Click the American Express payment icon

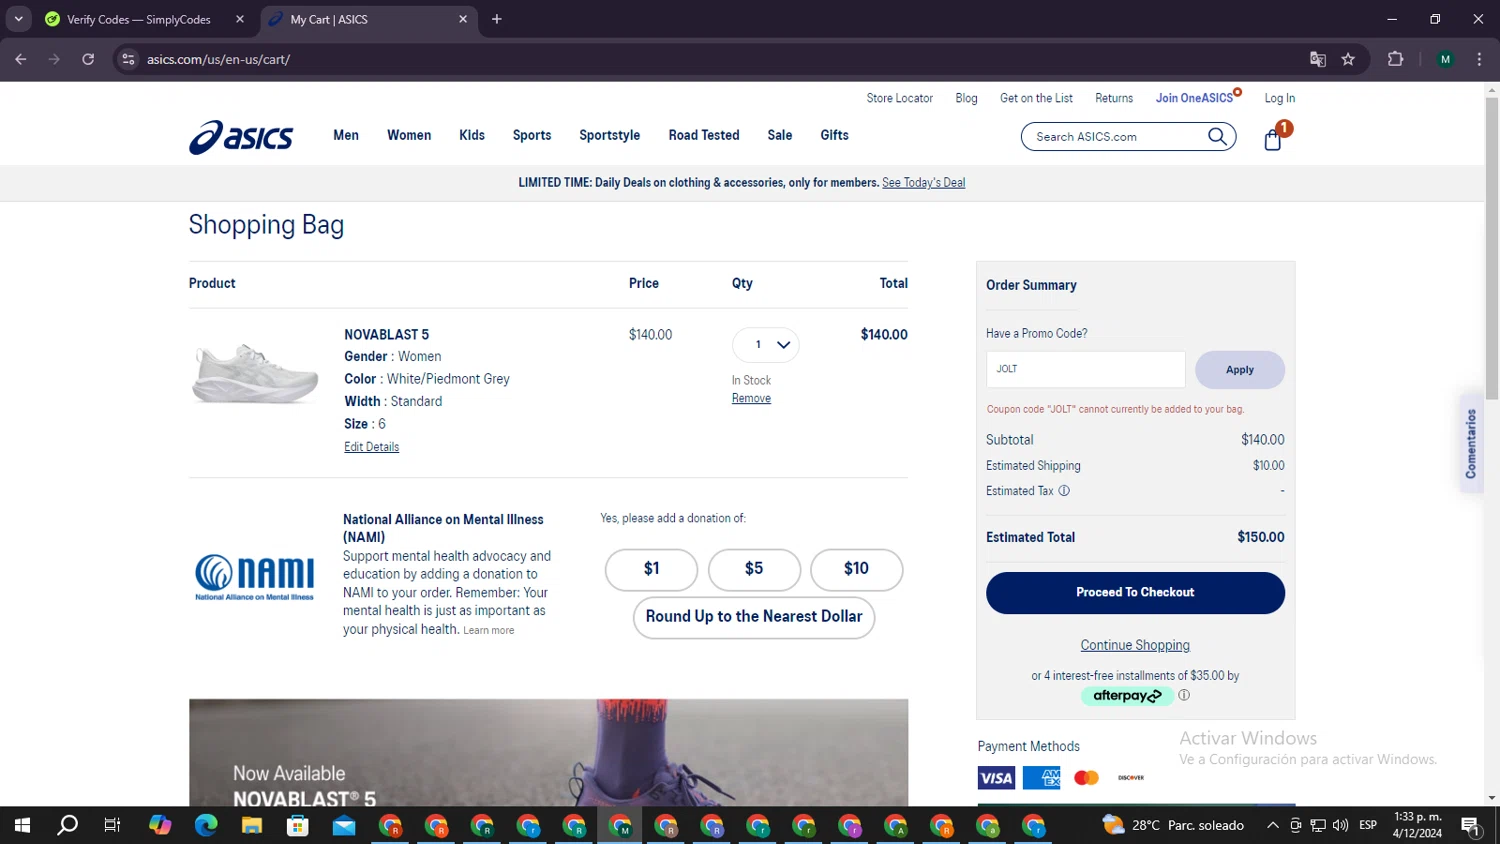coord(1041,778)
